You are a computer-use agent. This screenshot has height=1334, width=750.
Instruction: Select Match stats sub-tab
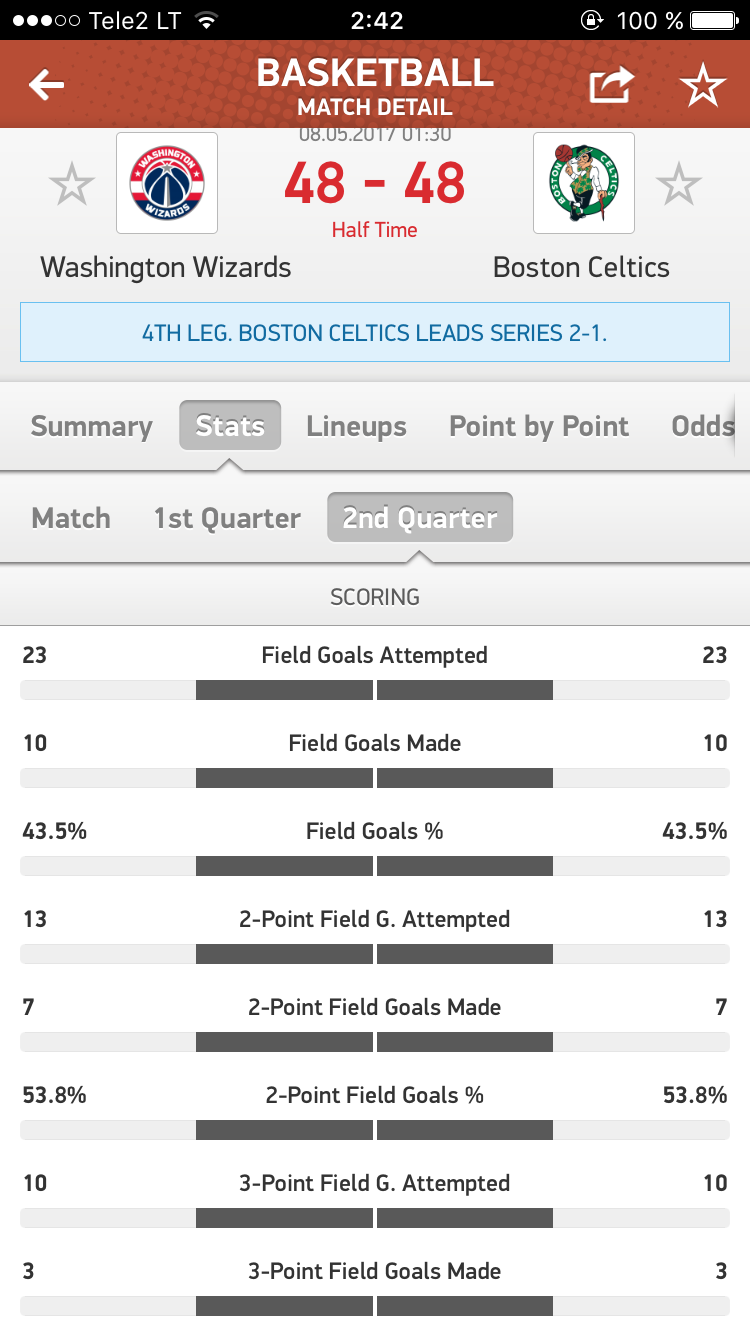pos(71,518)
